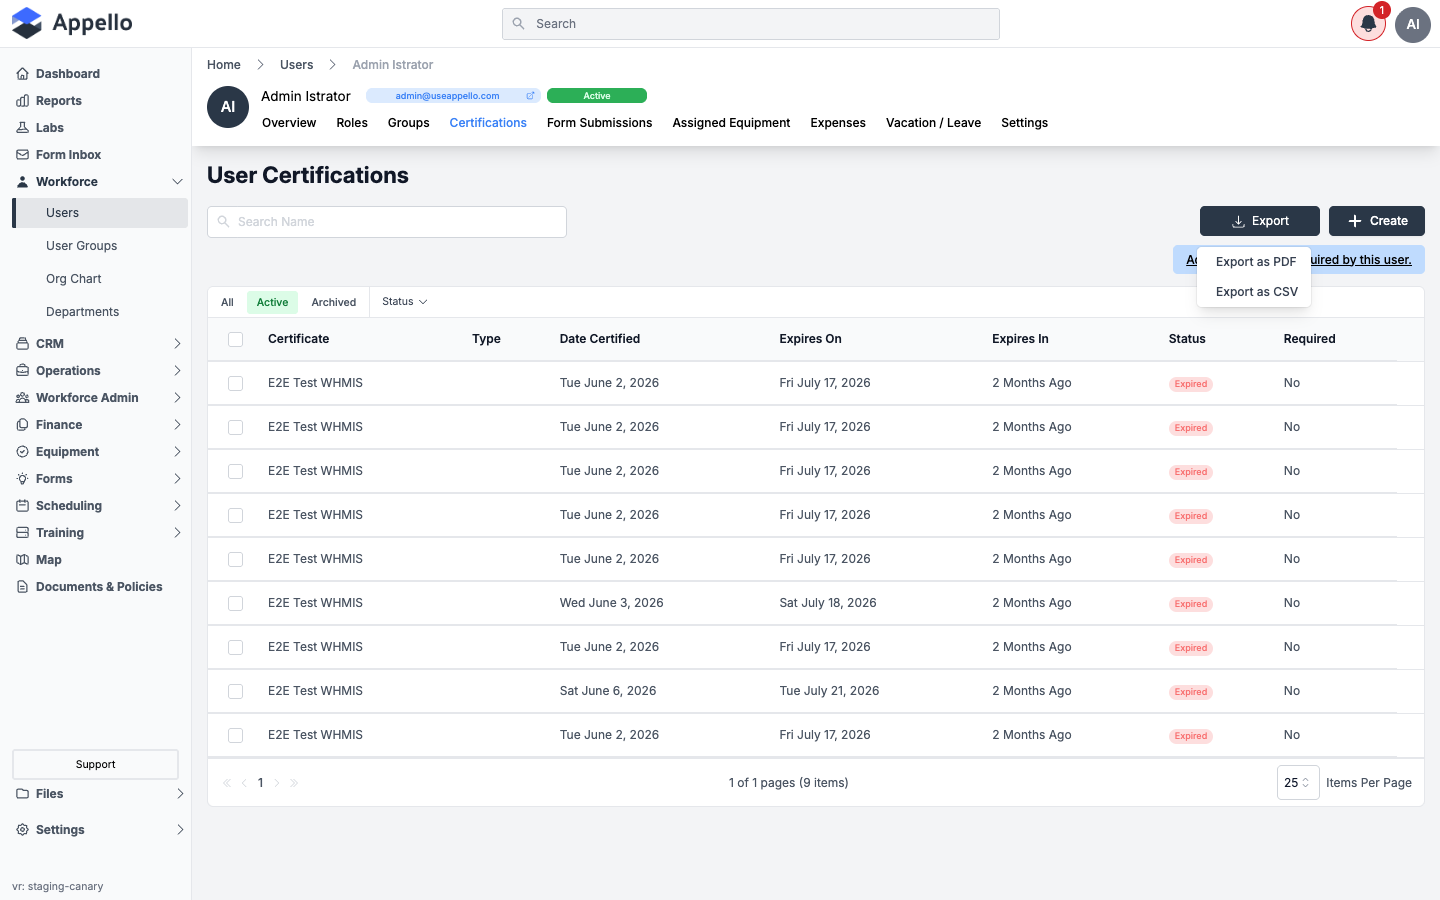Open Map in the sidebar
The image size is (1440, 900).
tap(49, 560)
